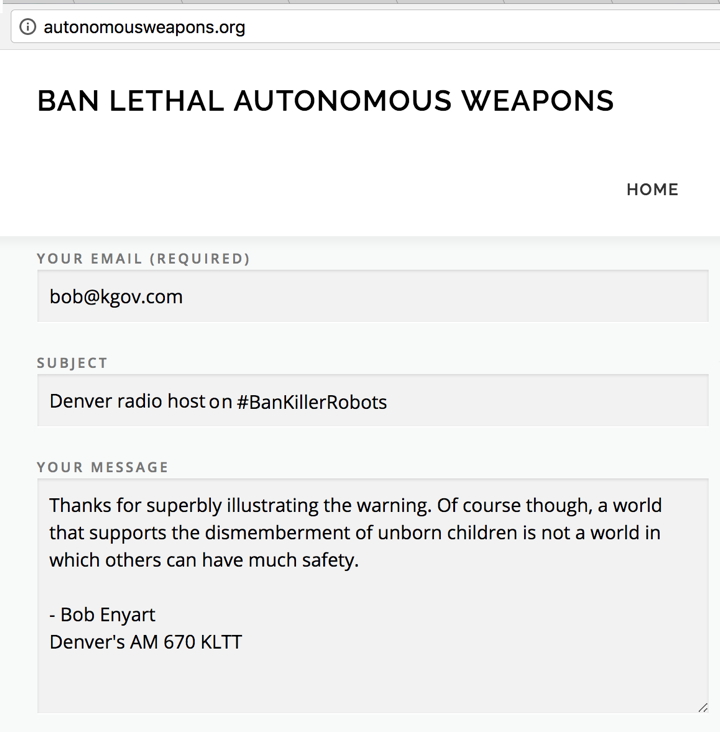The image size is (720, 732).
Task: Click the site information icon in address bar
Action: (28, 27)
